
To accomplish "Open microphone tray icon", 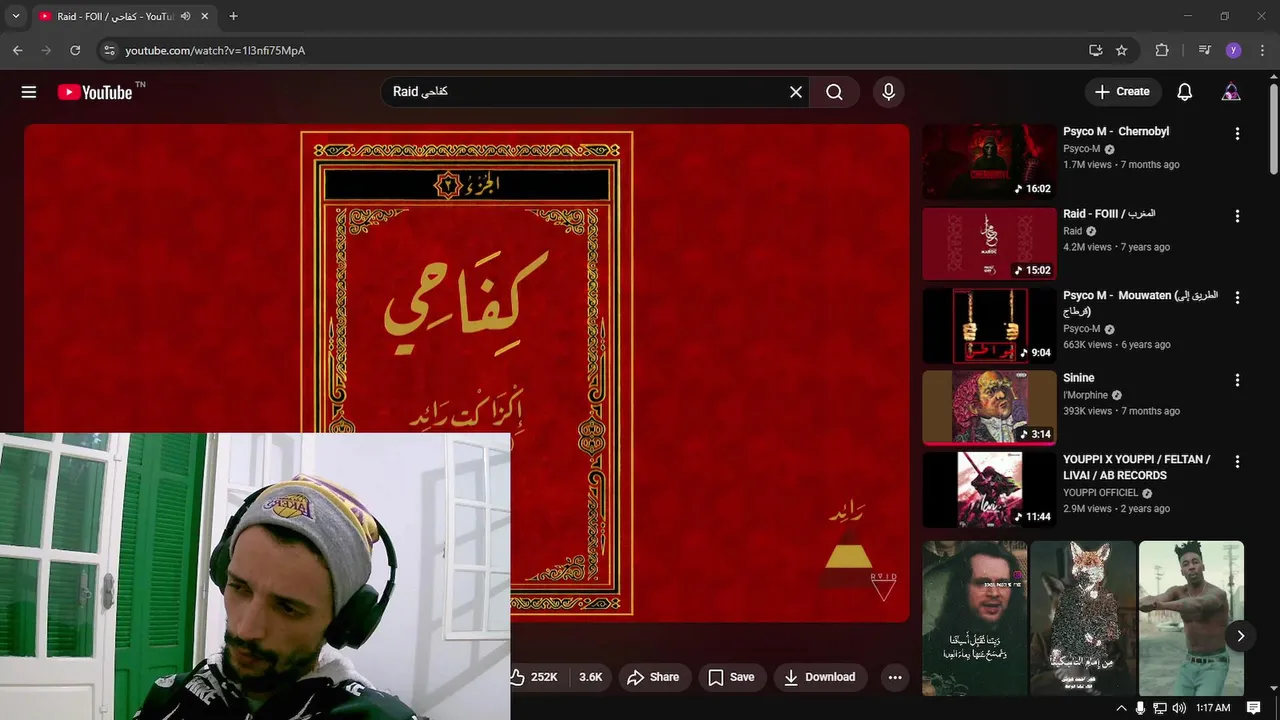I will tap(1140, 708).
